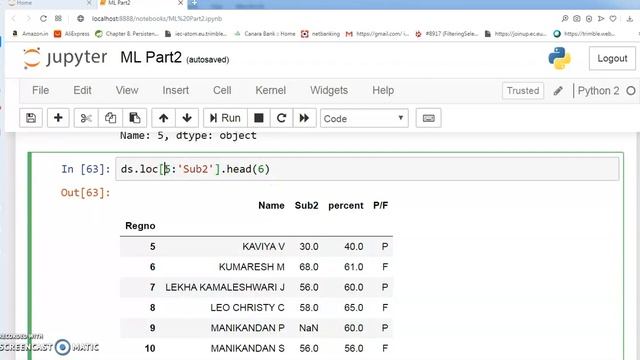Save notebook with the floppy disk icon
This screenshot has height=360, width=640.
click(31, 118)
